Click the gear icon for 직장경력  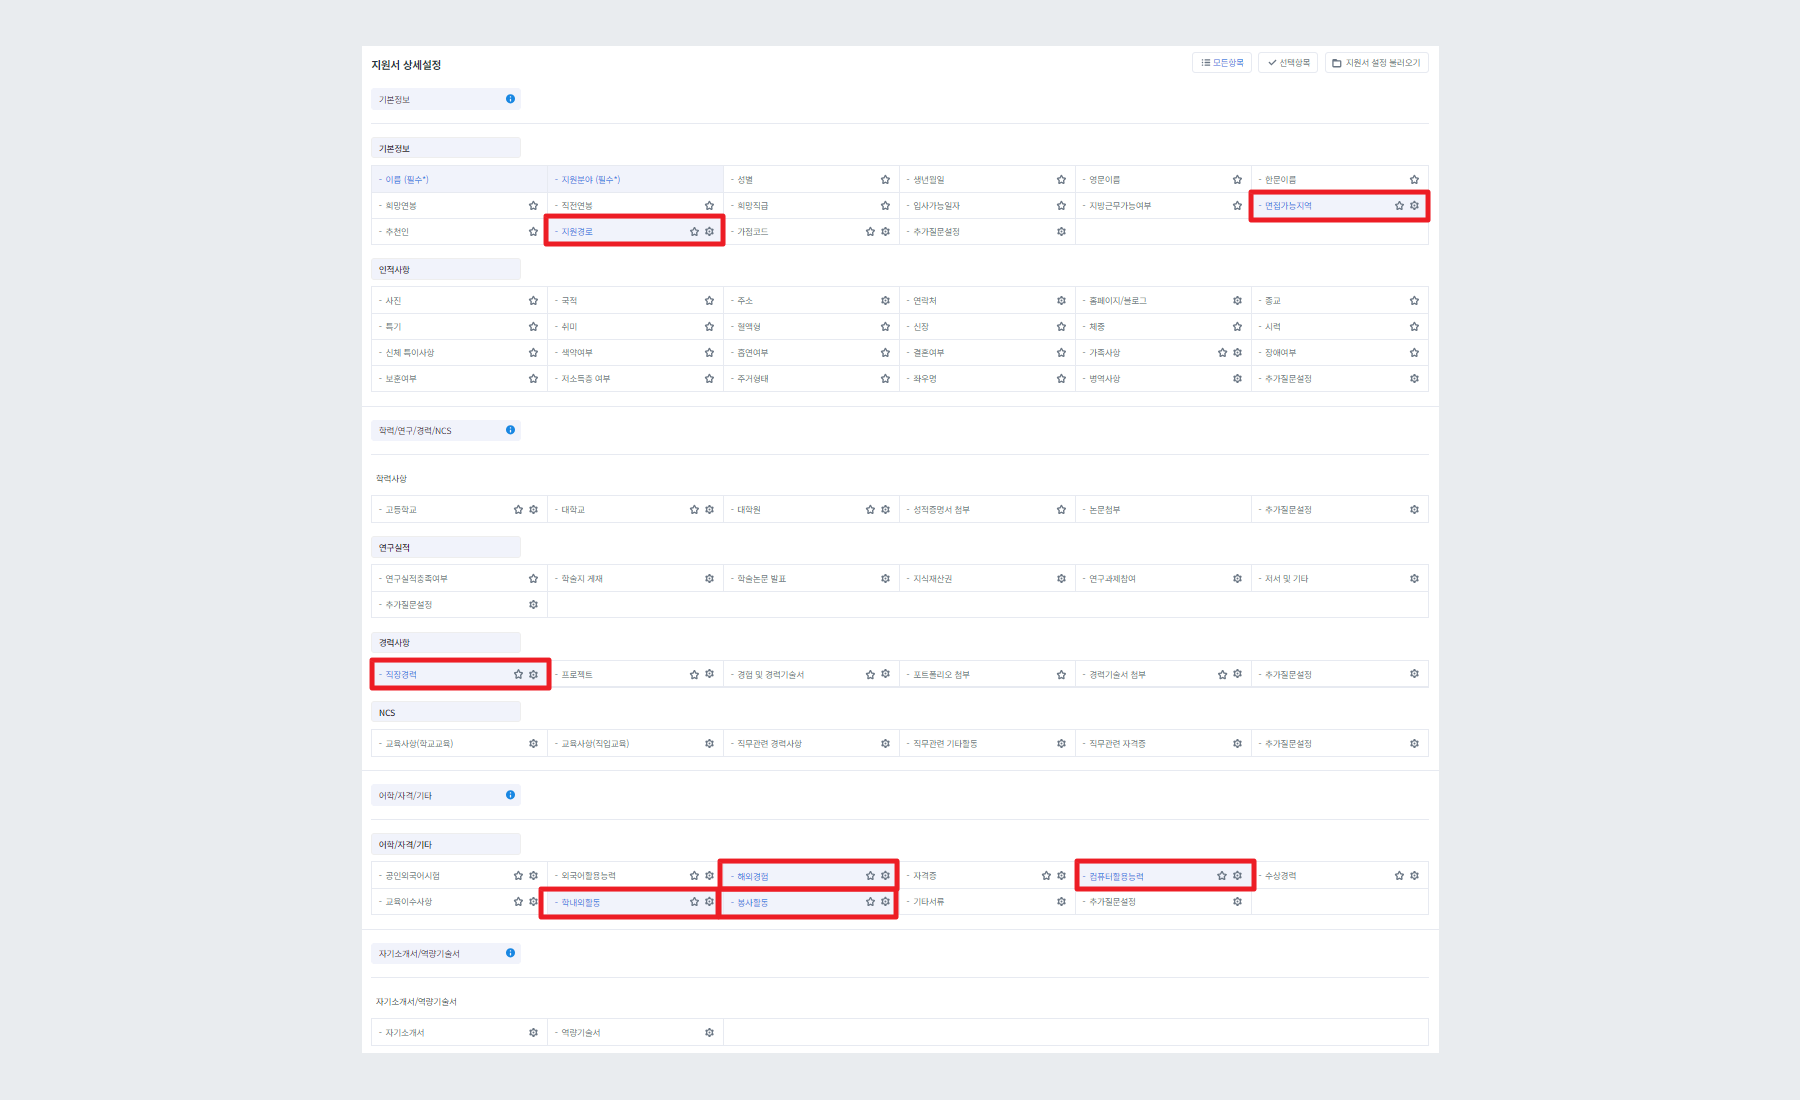click(x=533, y=675)
